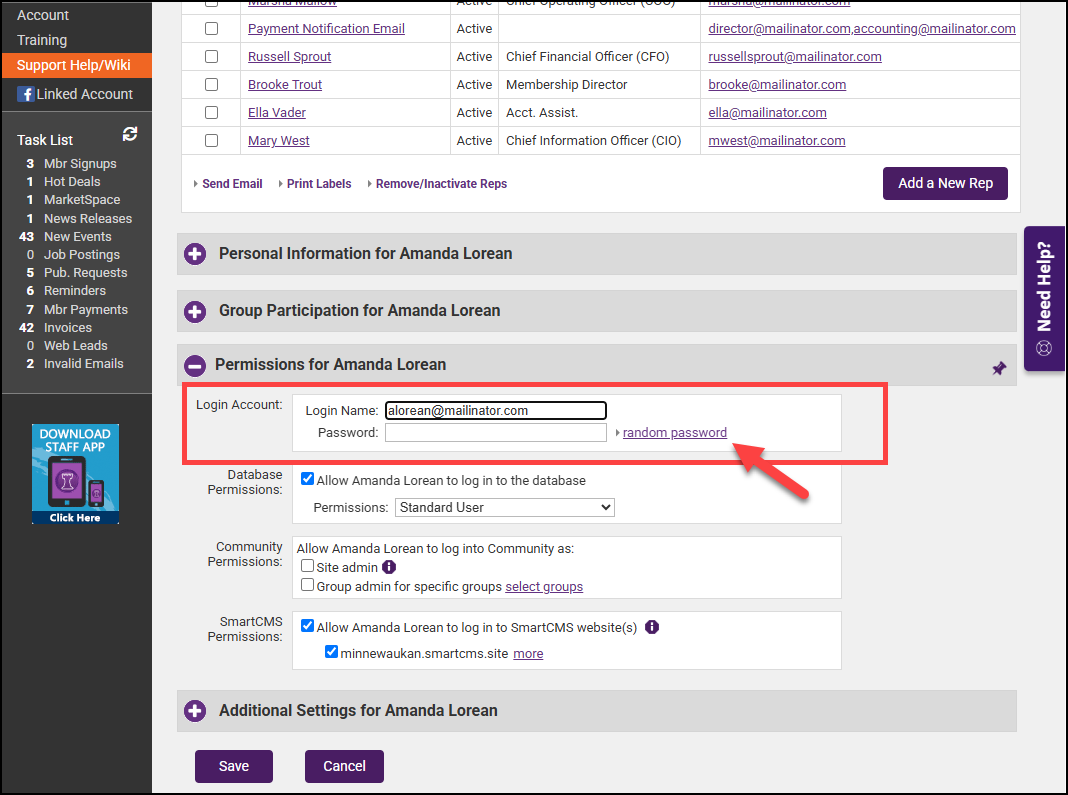Open the Training menu item
Image resolution: width=1068 pixels, height=795 pixels.
click(x=42, y=40)
